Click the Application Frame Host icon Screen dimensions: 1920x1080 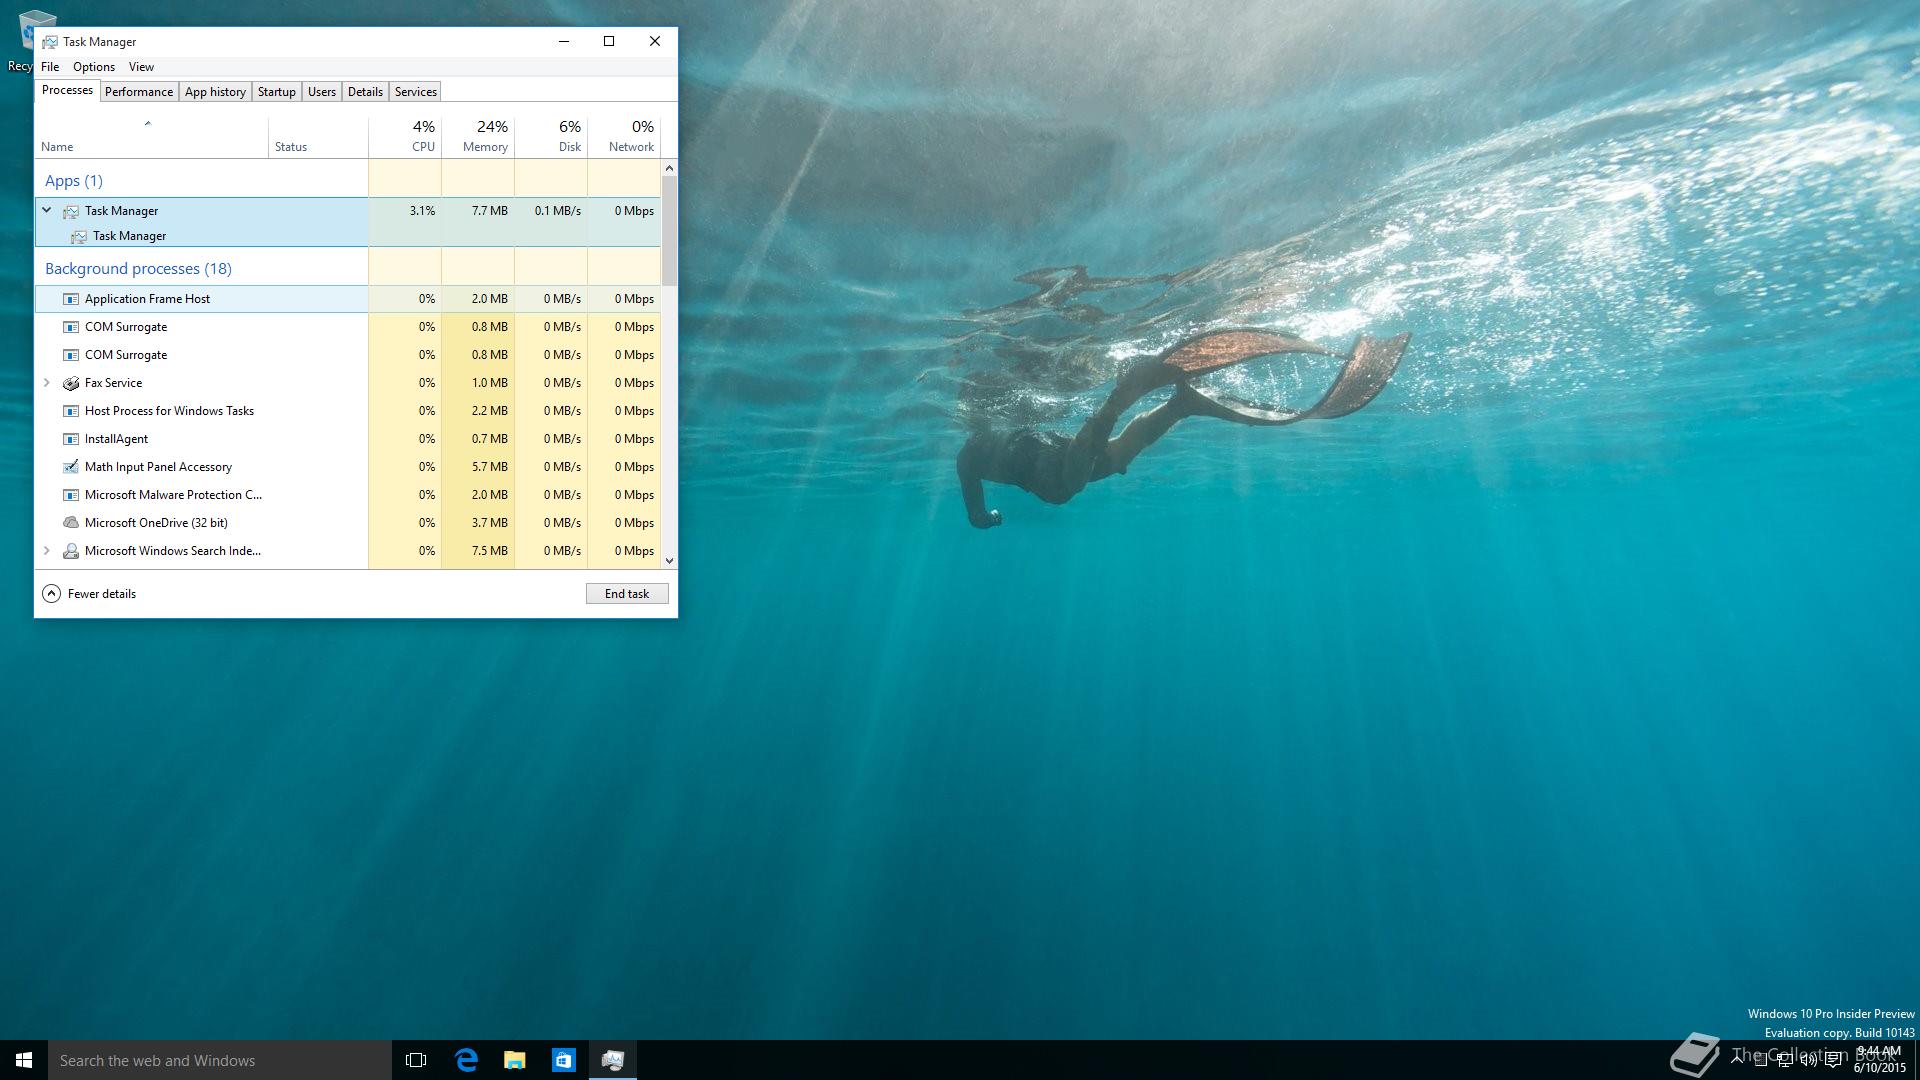(x=71, y=299)
